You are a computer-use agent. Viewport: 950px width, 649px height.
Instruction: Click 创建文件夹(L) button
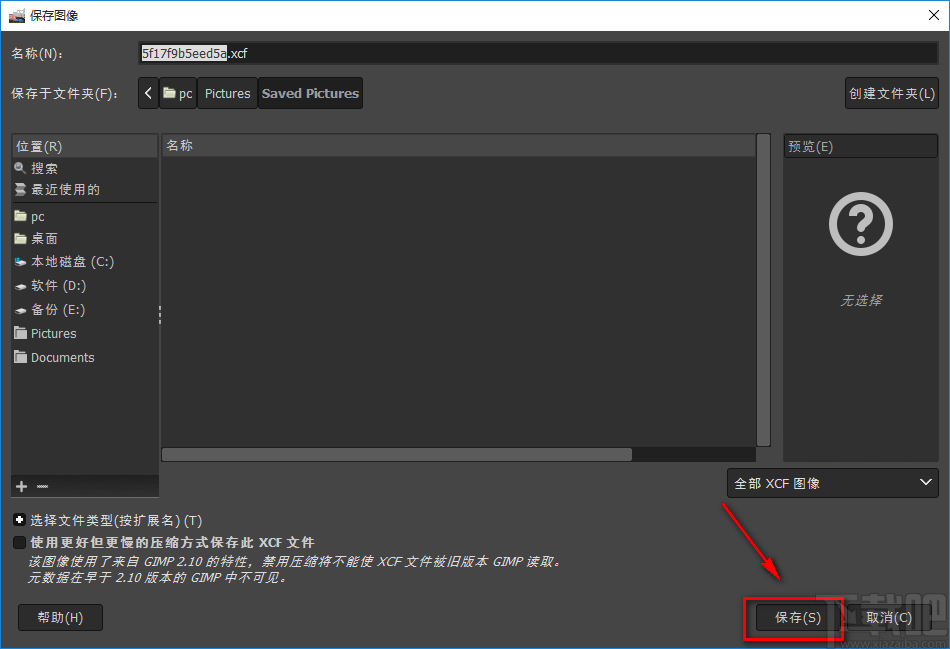coord(892,93)
